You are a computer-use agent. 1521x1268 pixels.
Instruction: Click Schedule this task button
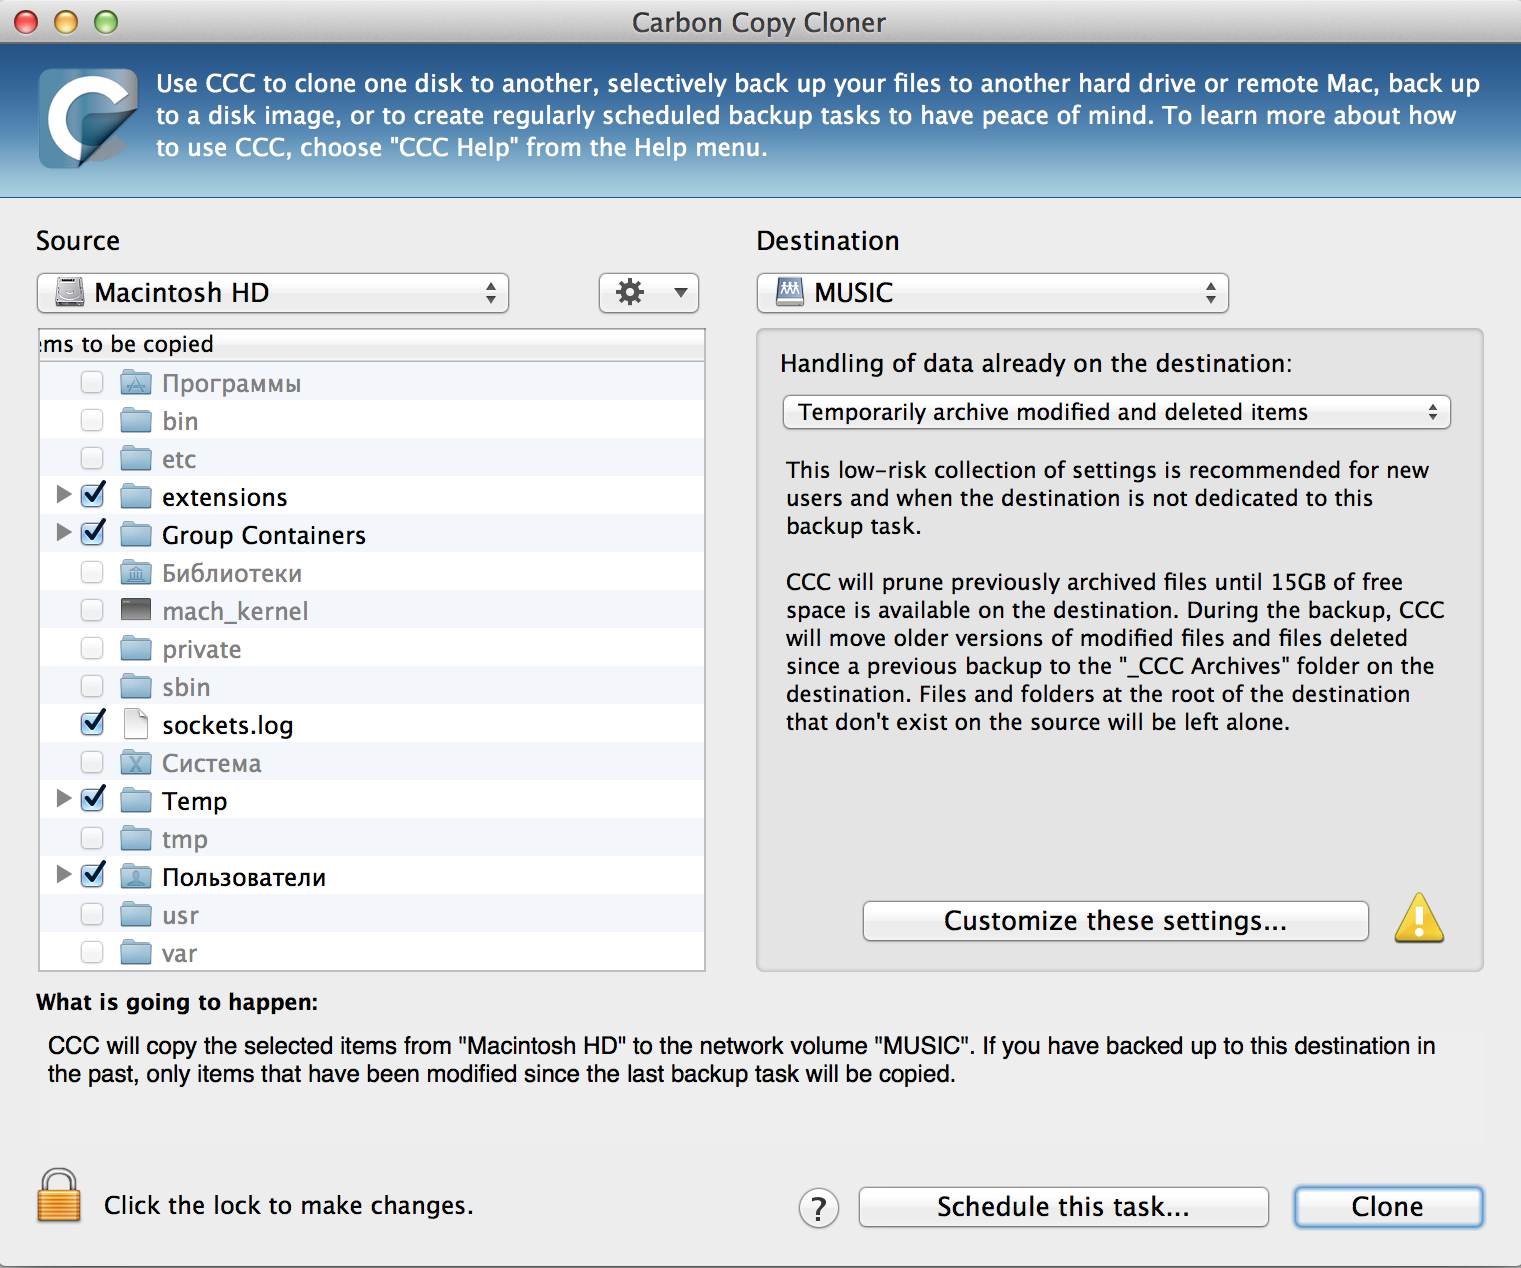pyautogui.click(x=1063, y=1207)
